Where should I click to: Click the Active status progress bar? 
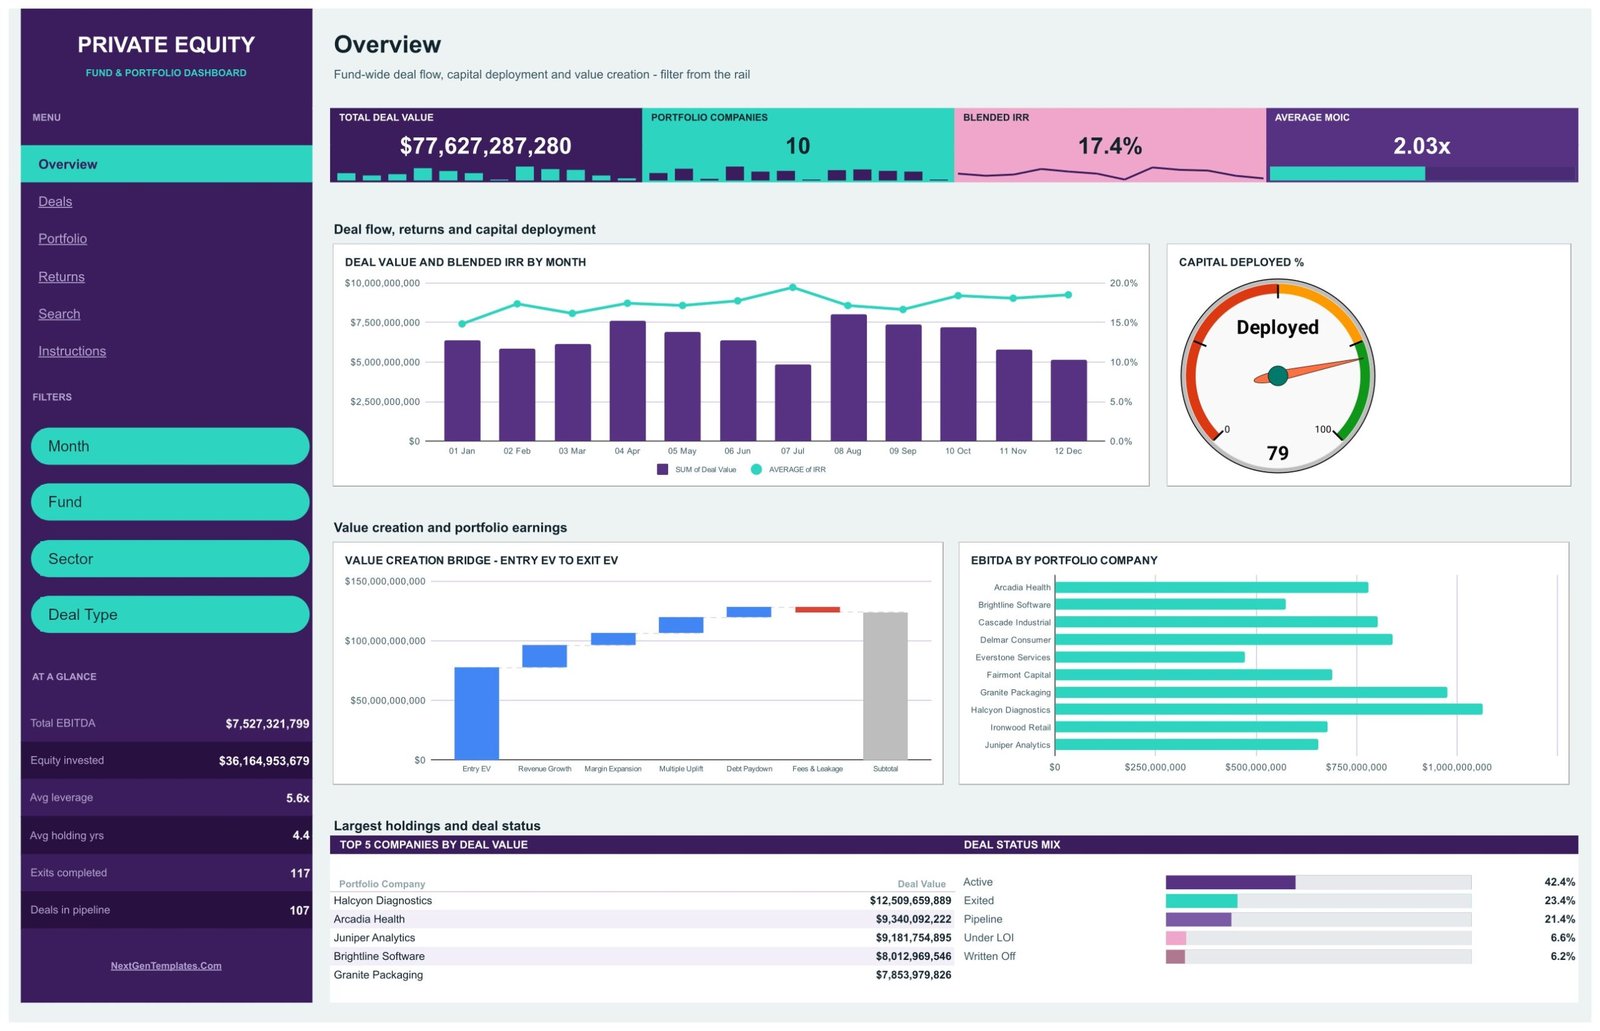[1318, 882]
